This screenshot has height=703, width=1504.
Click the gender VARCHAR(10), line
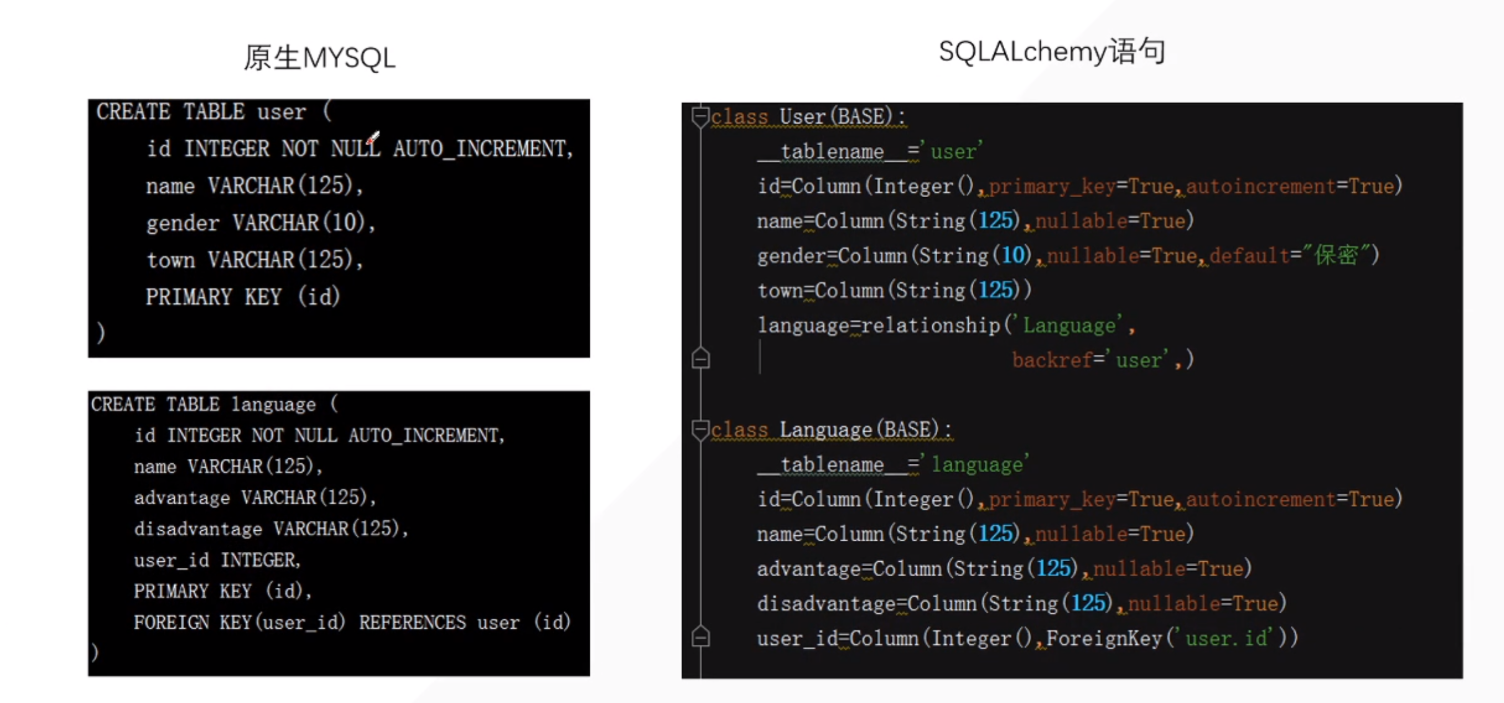(261, 223)
